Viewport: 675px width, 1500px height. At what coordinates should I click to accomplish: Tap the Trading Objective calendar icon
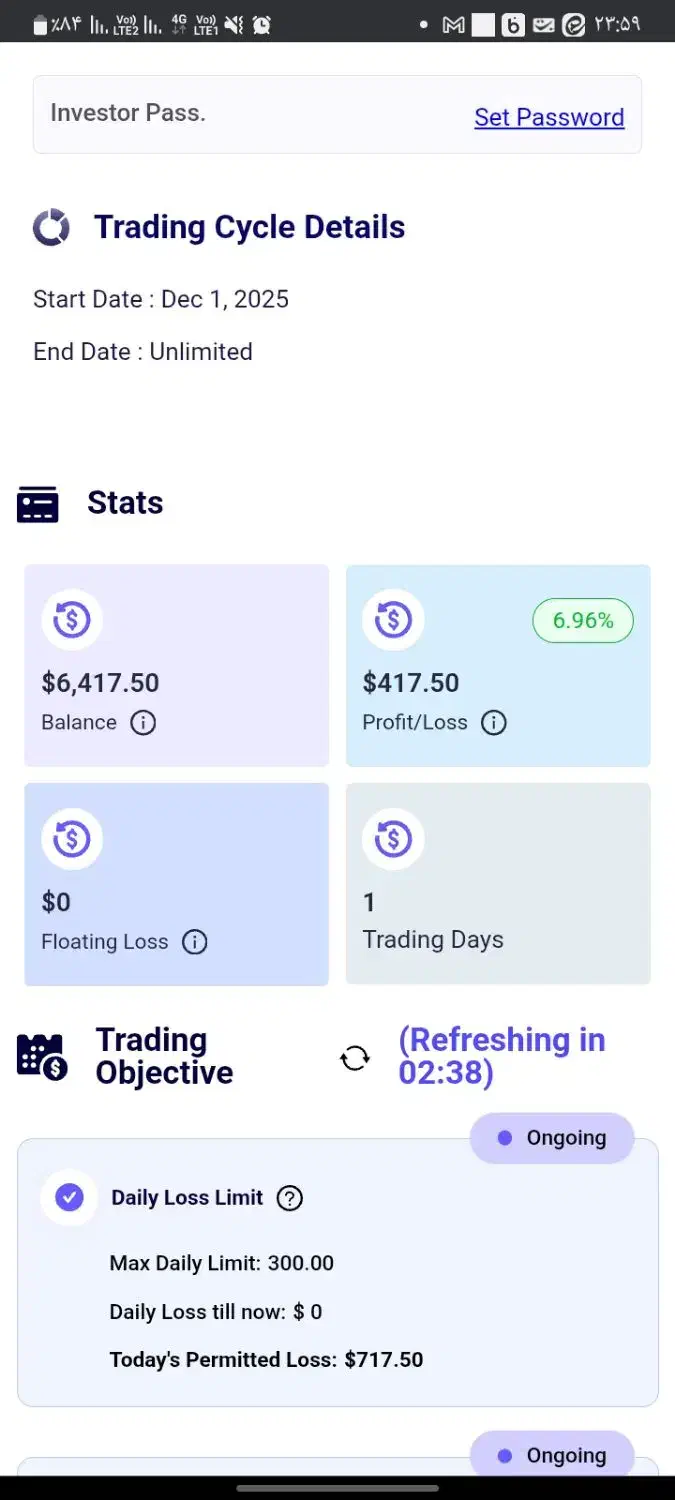42,1056
